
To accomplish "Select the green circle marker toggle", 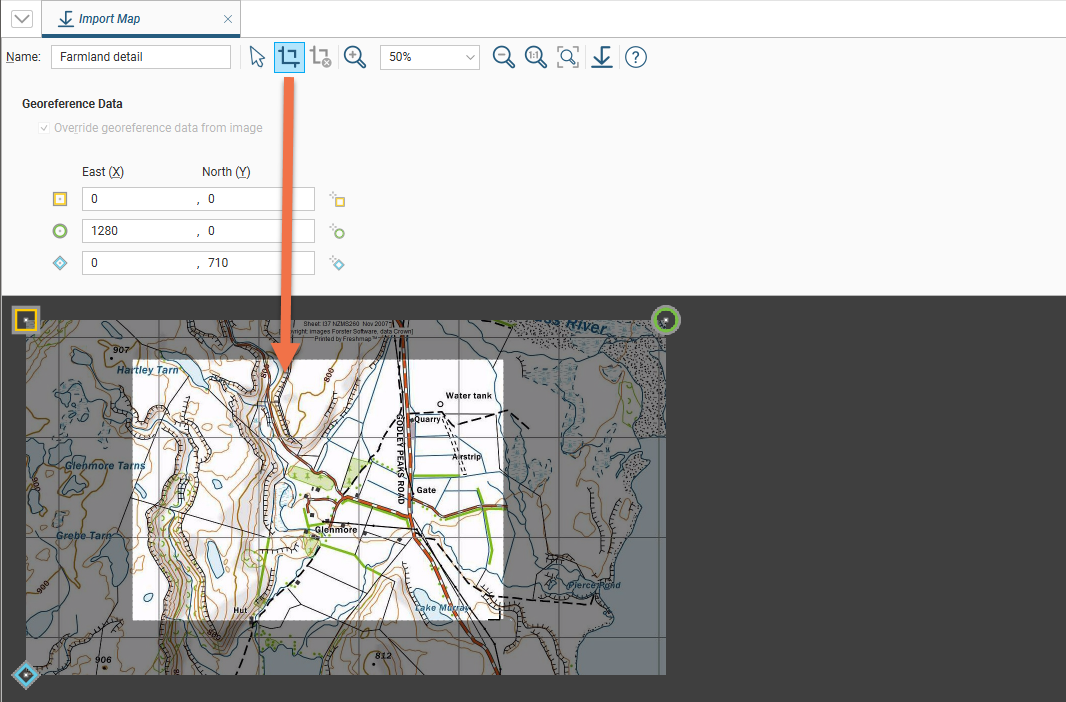I will 60,231.
